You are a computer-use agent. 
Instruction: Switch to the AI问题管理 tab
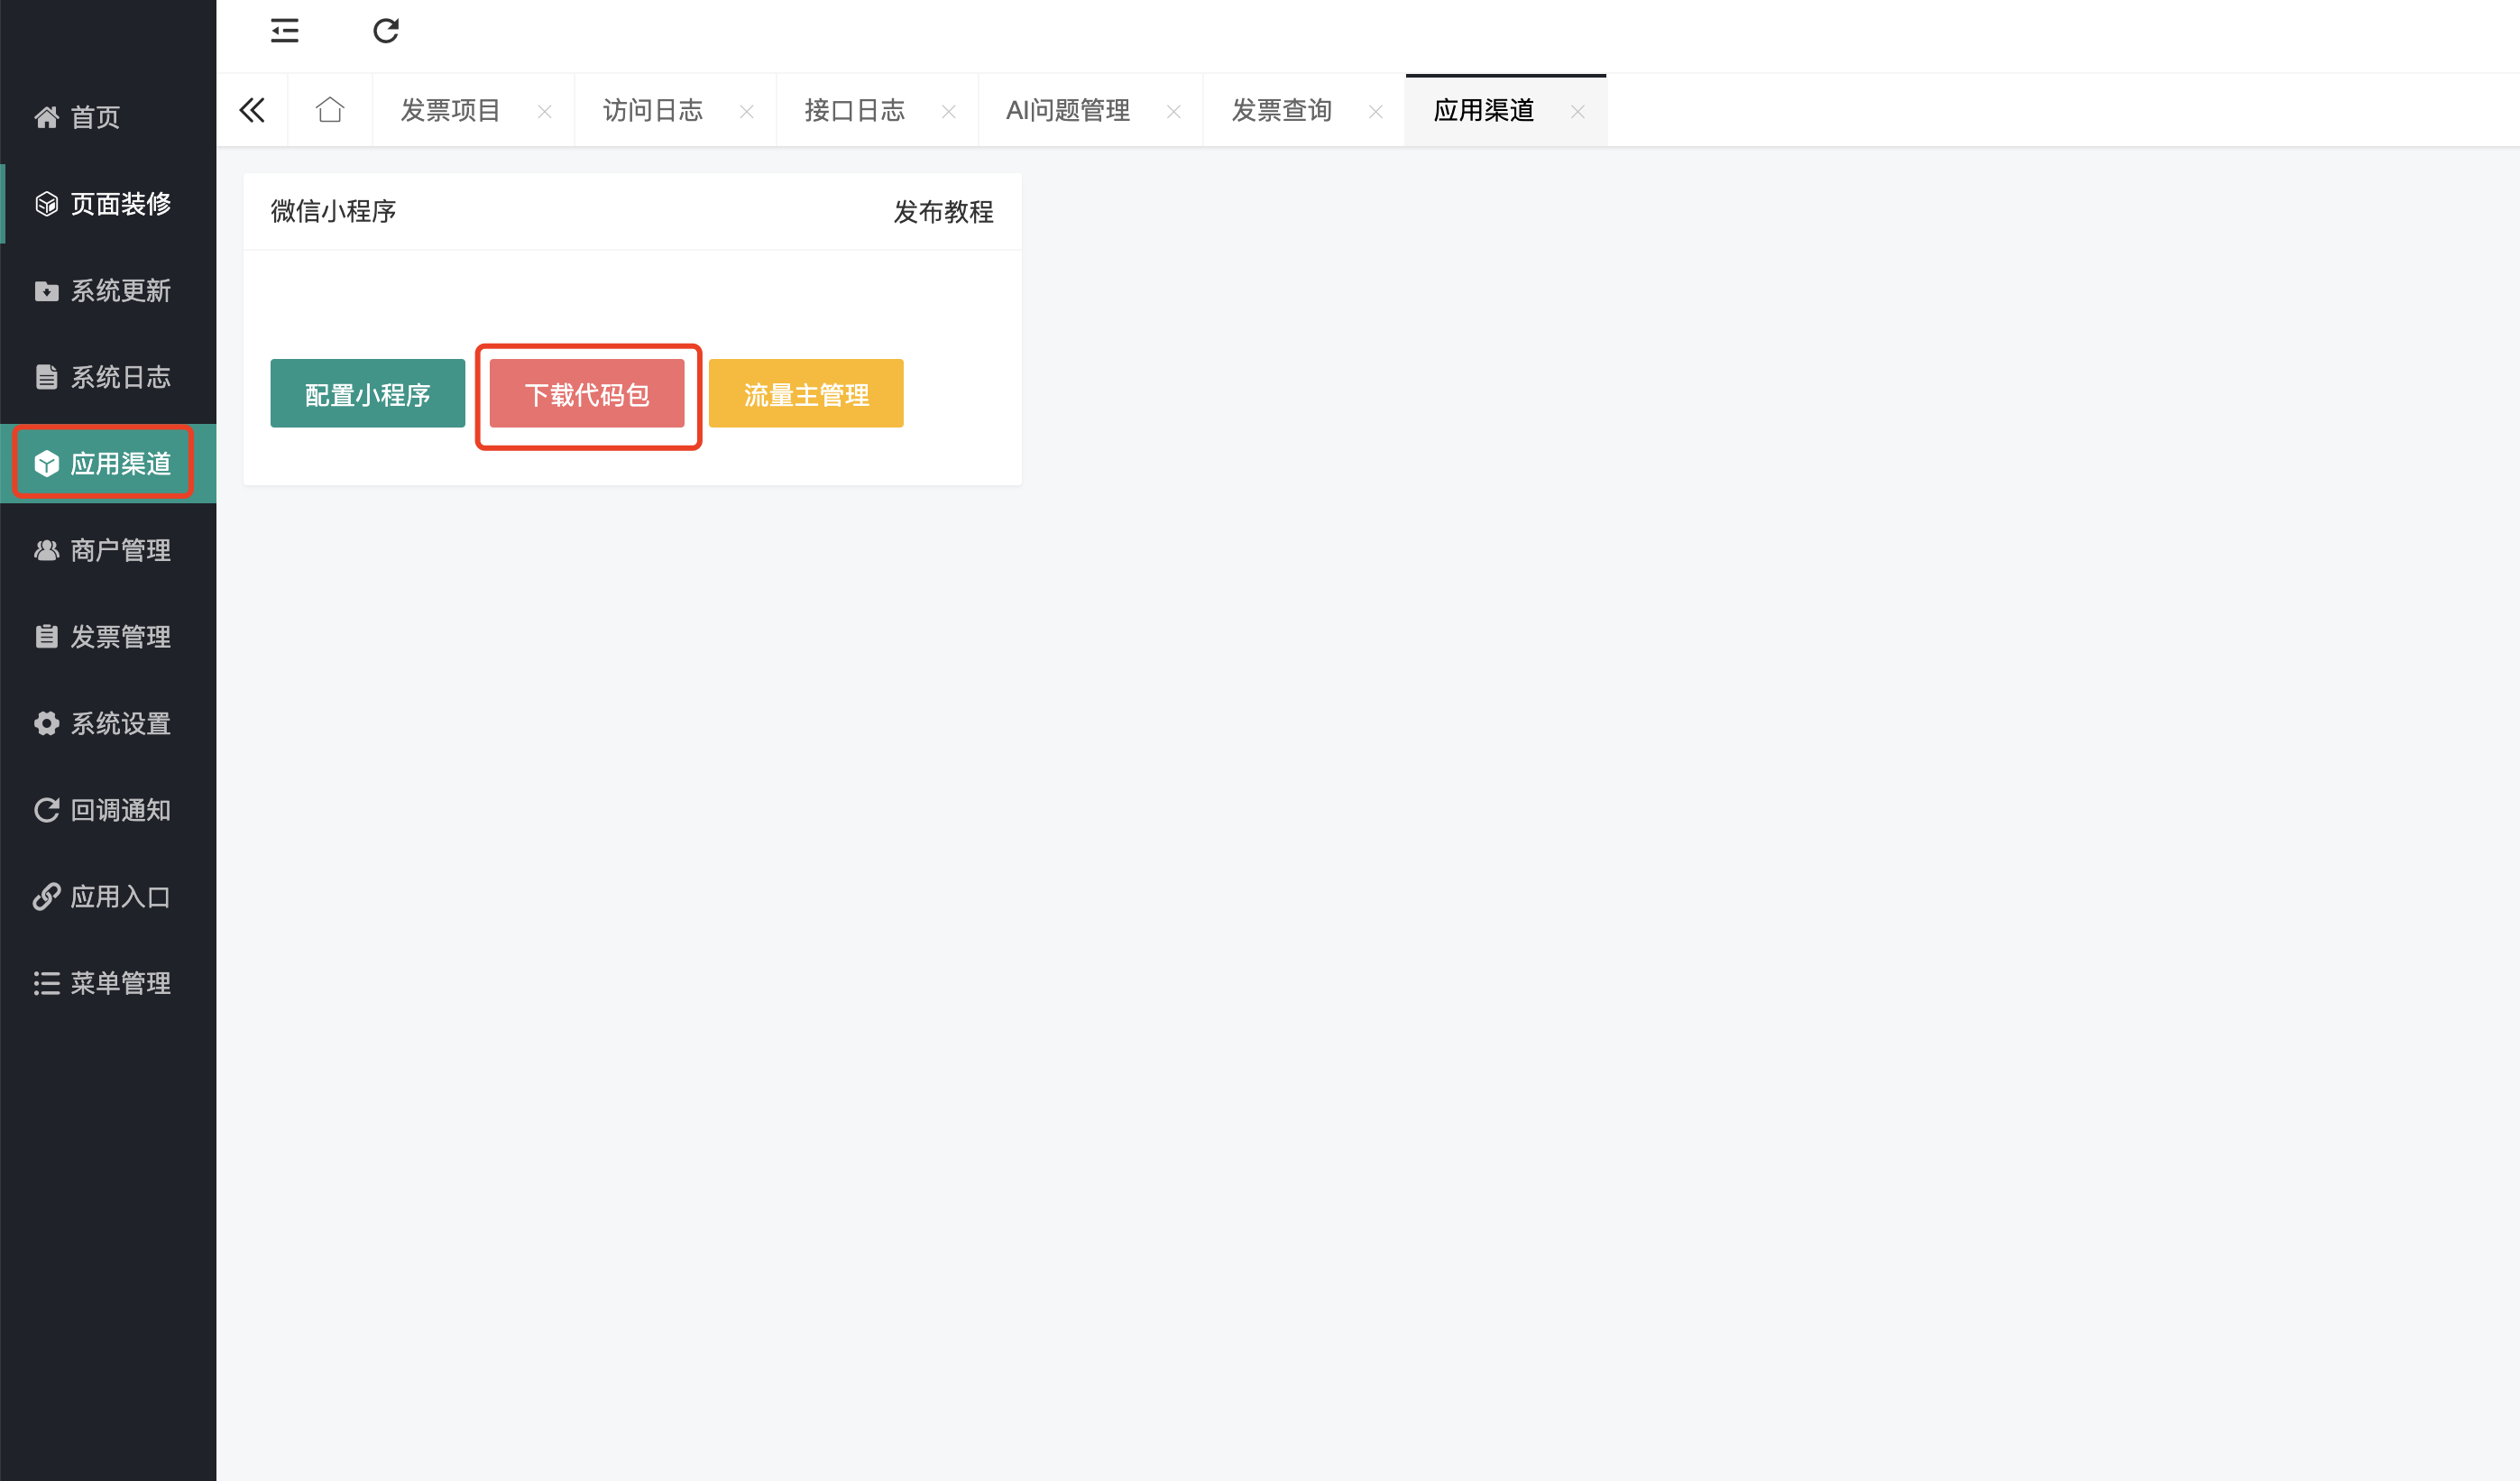tap(1067, 110)
